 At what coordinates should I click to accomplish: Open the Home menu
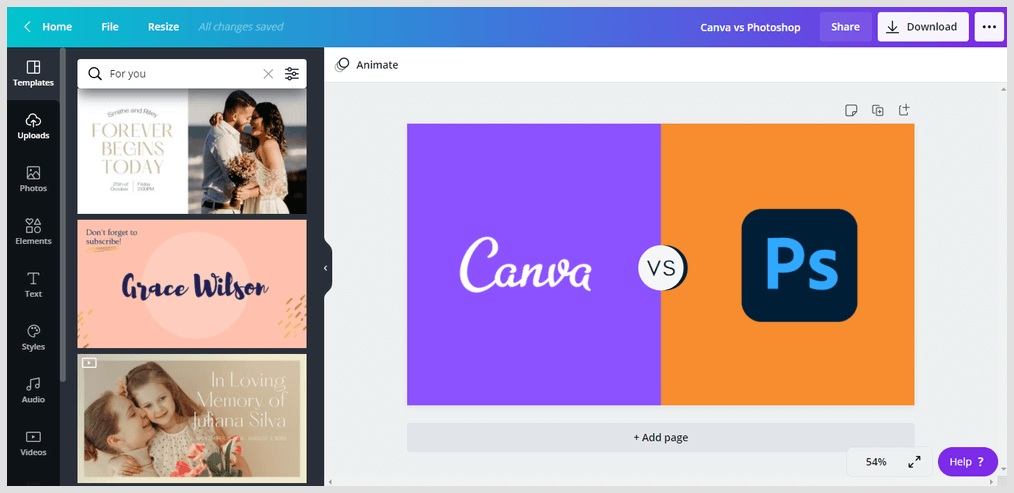tap(57, 27)
